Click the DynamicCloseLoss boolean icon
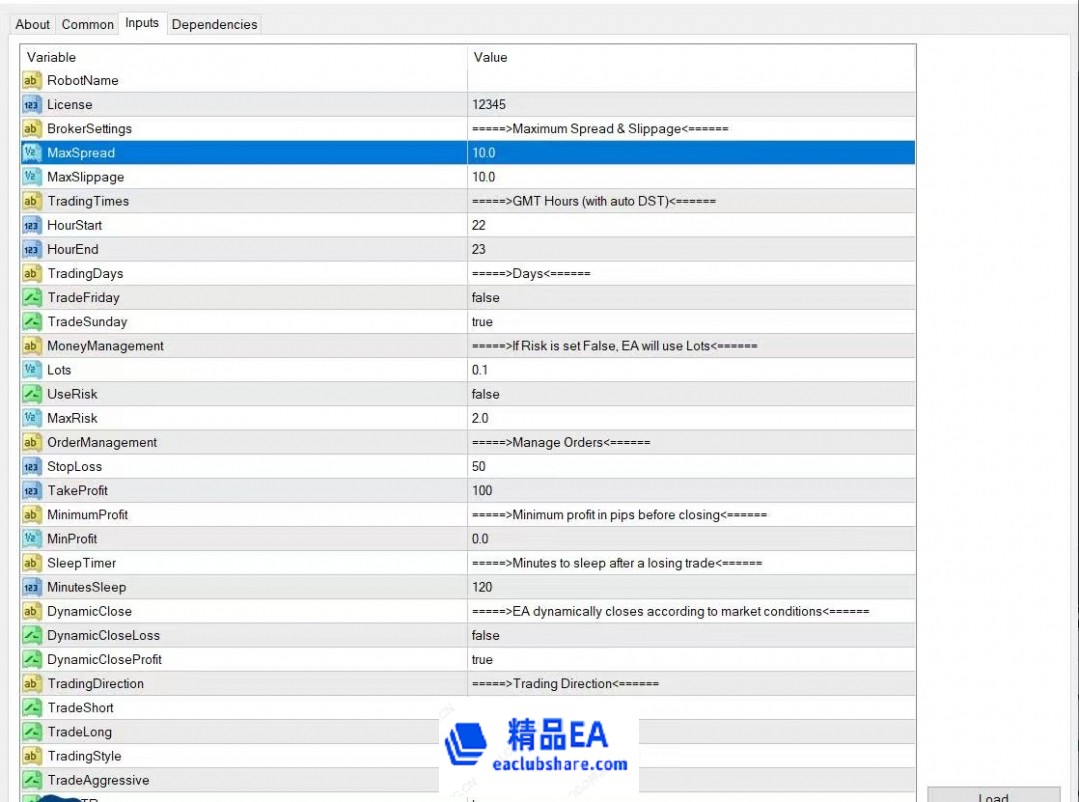Viewport: 1079px width, 802px height. [x=31, y=636]
